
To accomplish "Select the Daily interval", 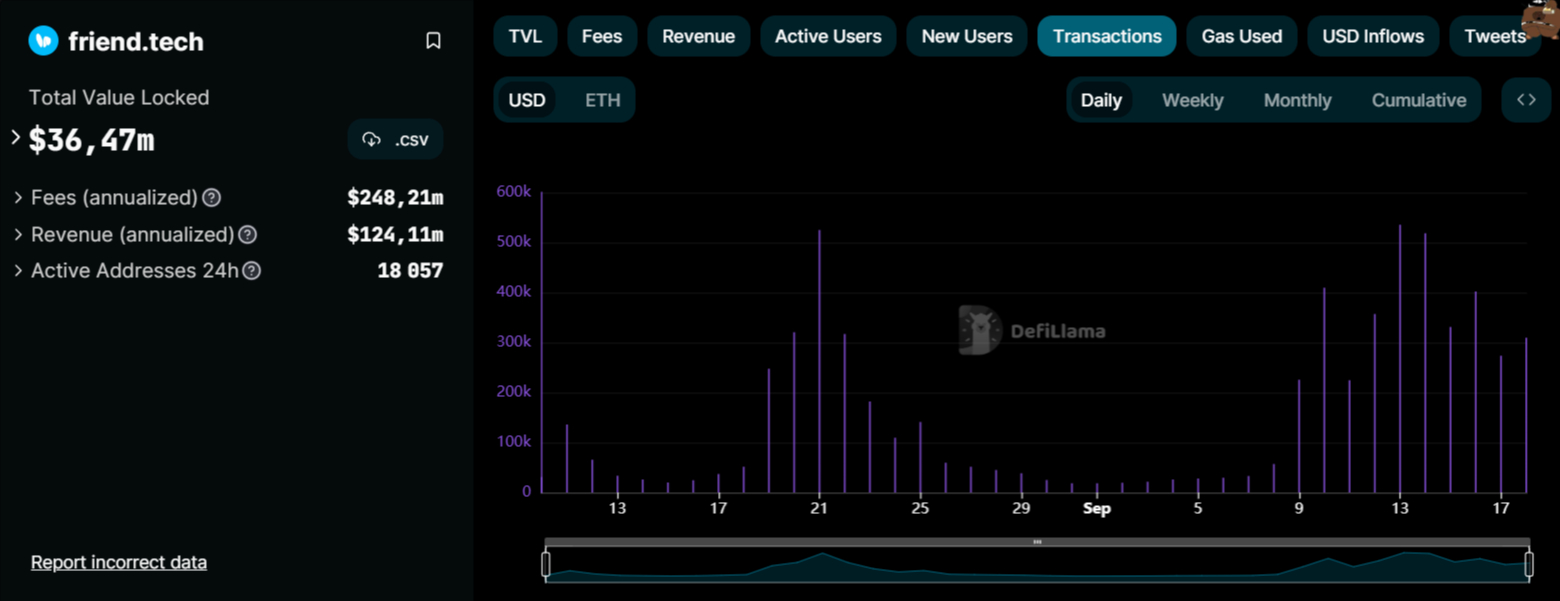I will coord(1101,100).
